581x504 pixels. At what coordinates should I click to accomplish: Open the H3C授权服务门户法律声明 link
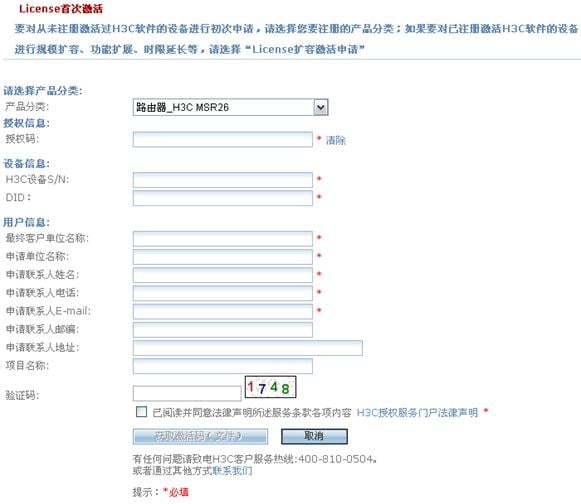417,412
